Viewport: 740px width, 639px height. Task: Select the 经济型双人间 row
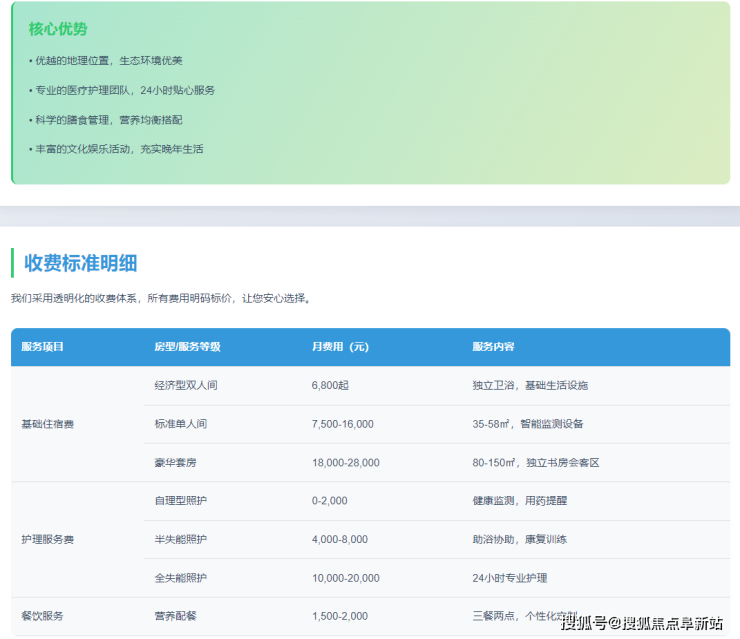[x=186, y=385]
